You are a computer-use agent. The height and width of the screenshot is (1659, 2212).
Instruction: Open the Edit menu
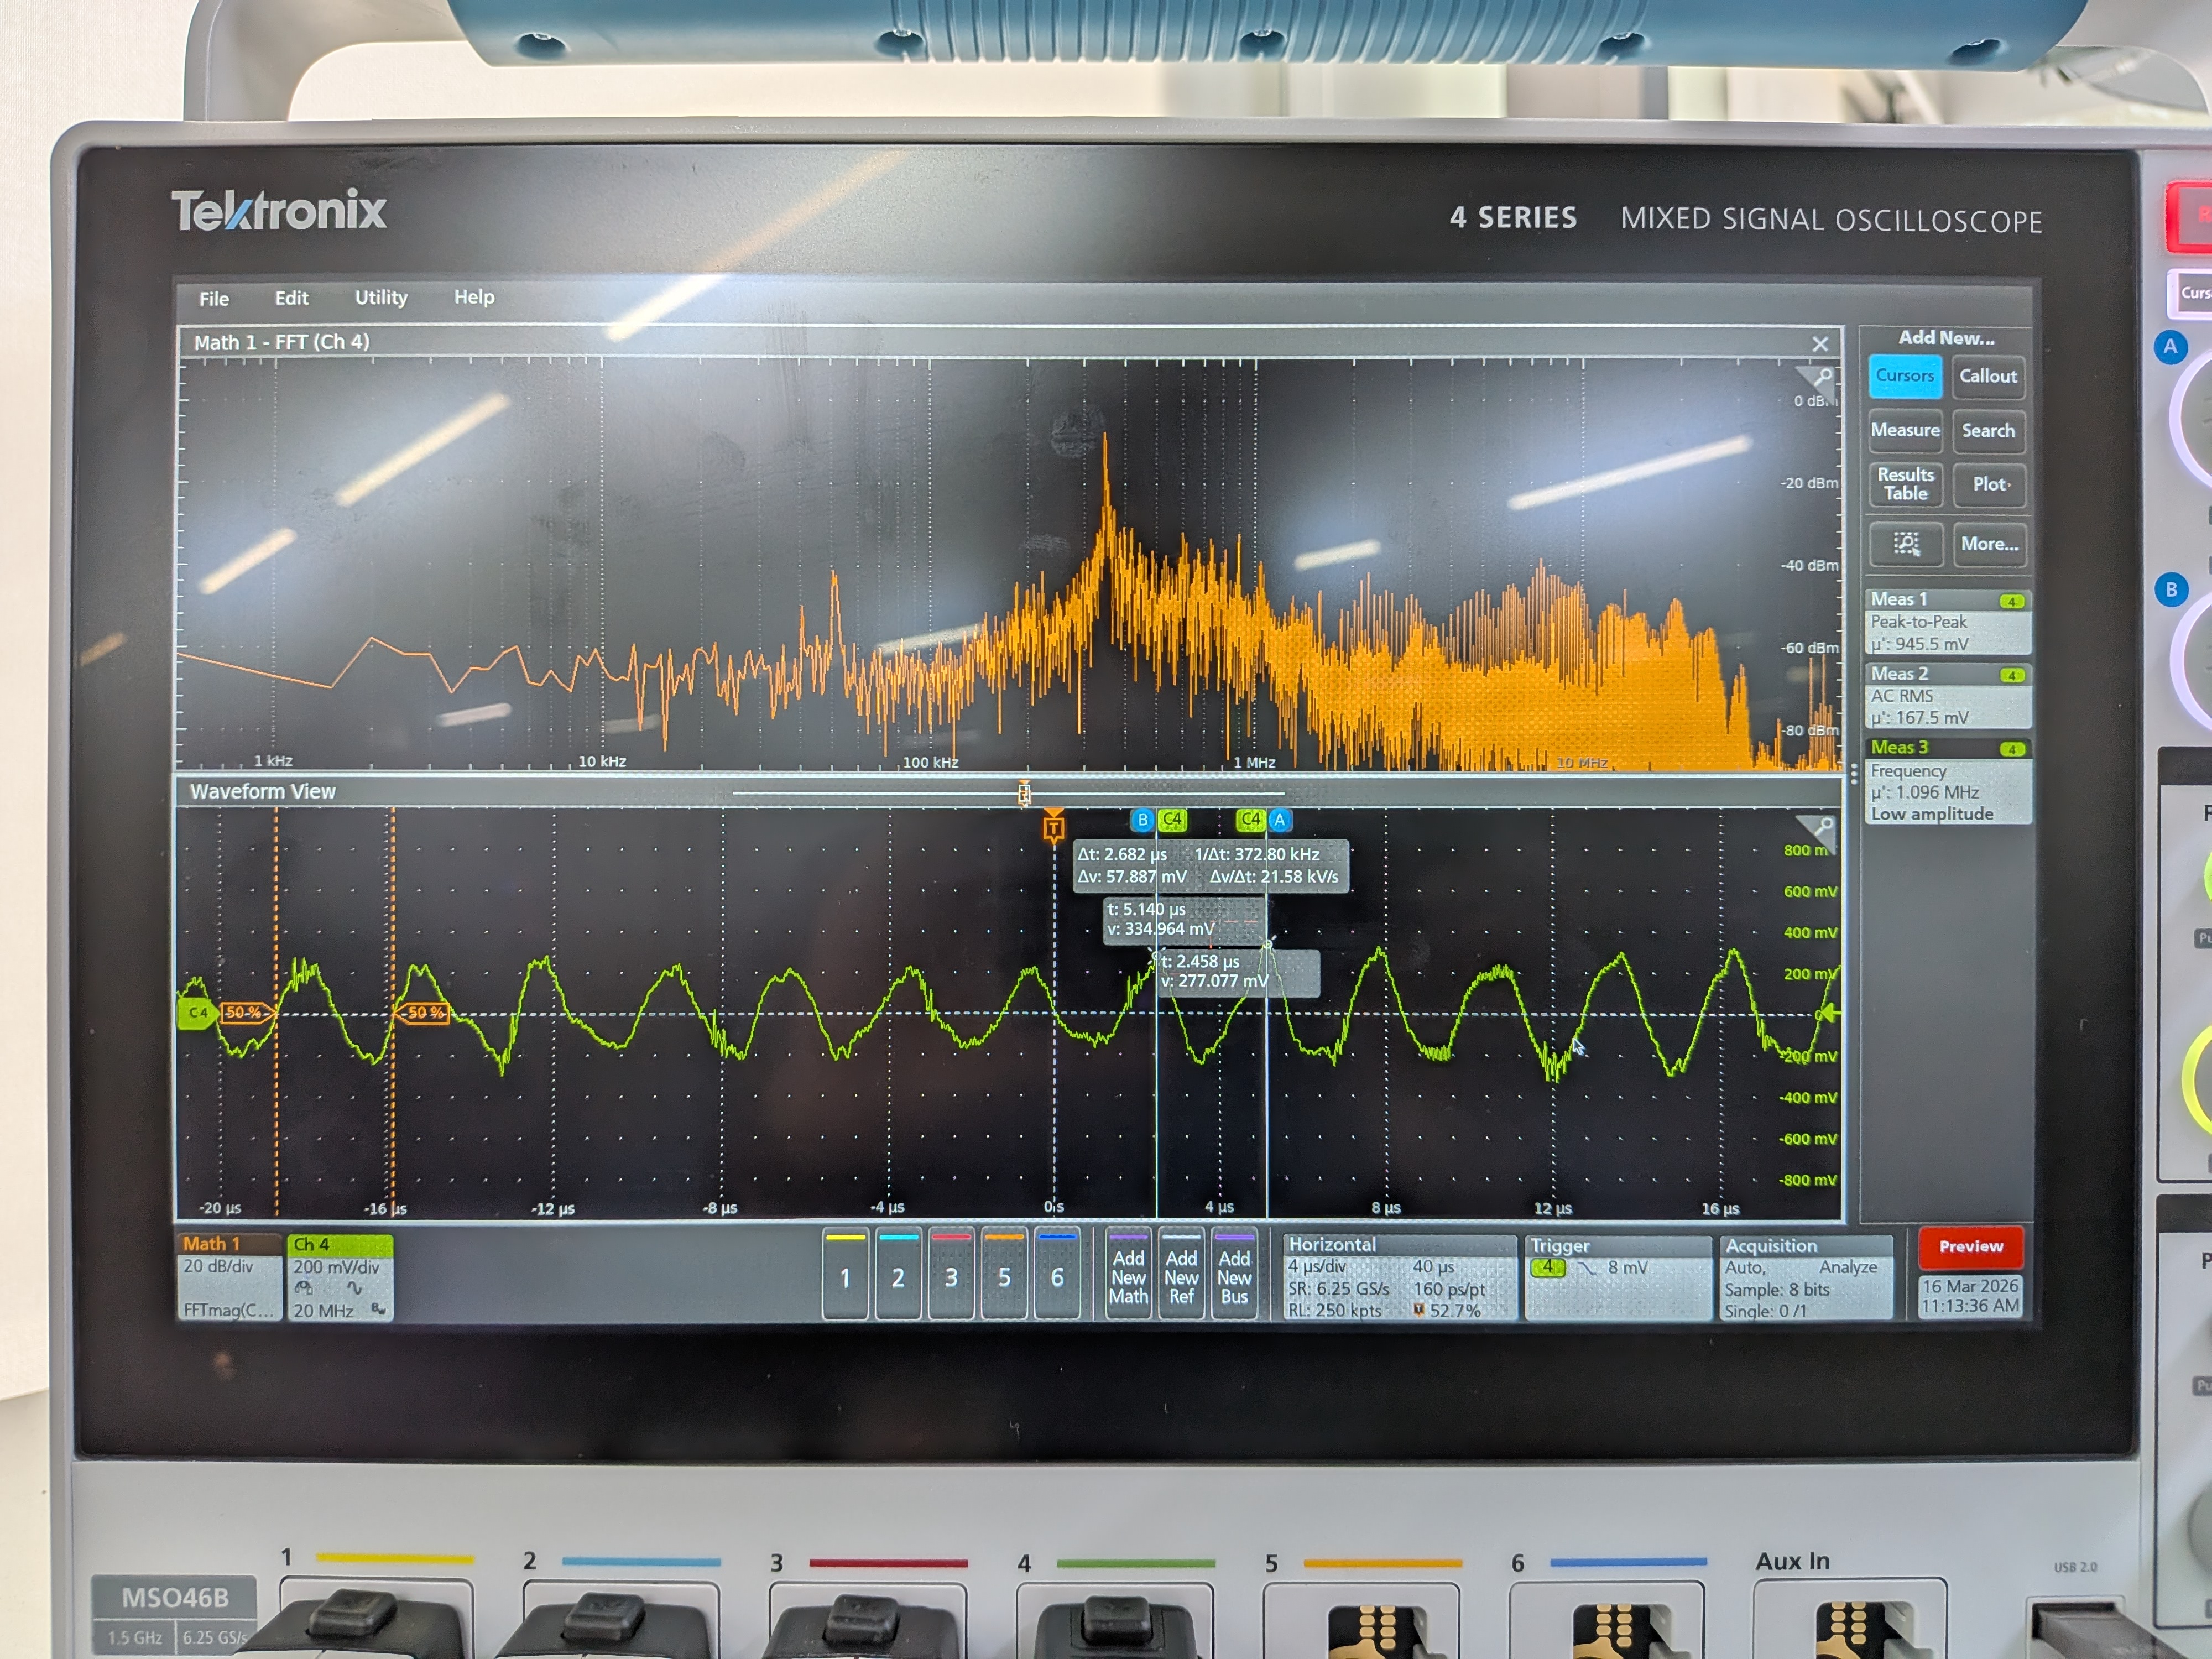tap(292, 298)
